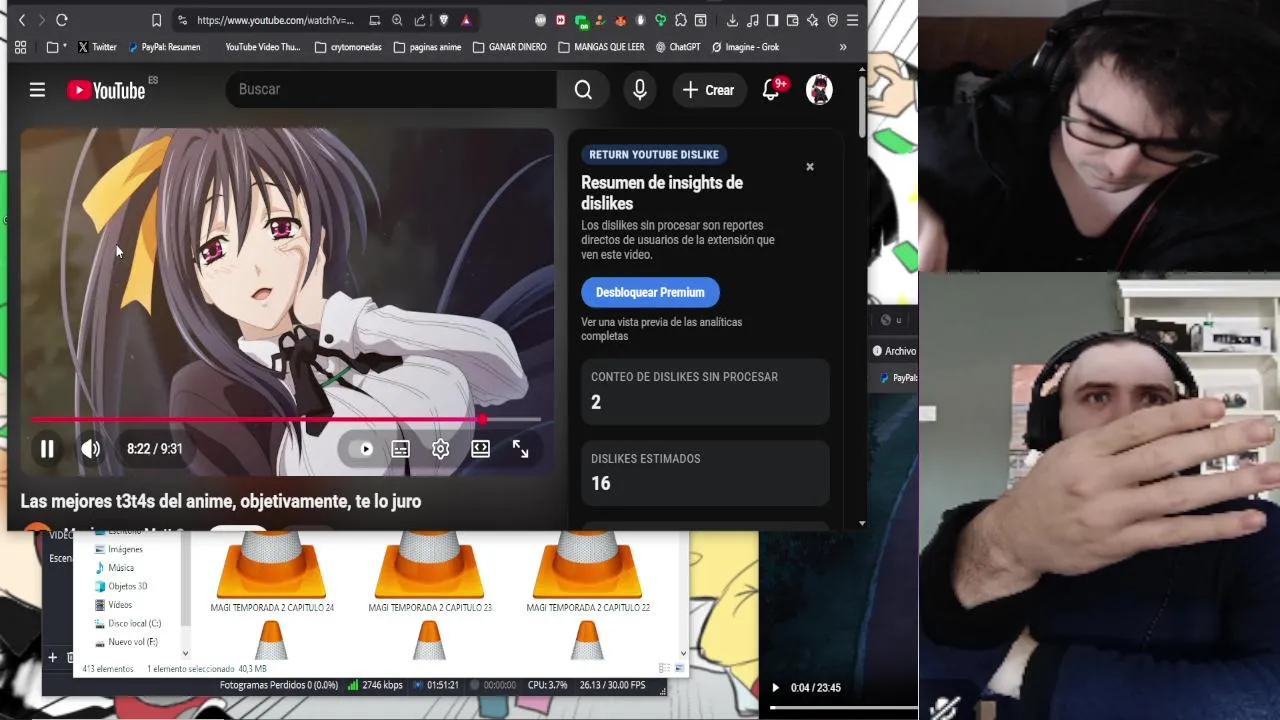Toggle the autoplay switch in the player
This screenshot has width=1280, height=720.
click(x=361, y=449)
